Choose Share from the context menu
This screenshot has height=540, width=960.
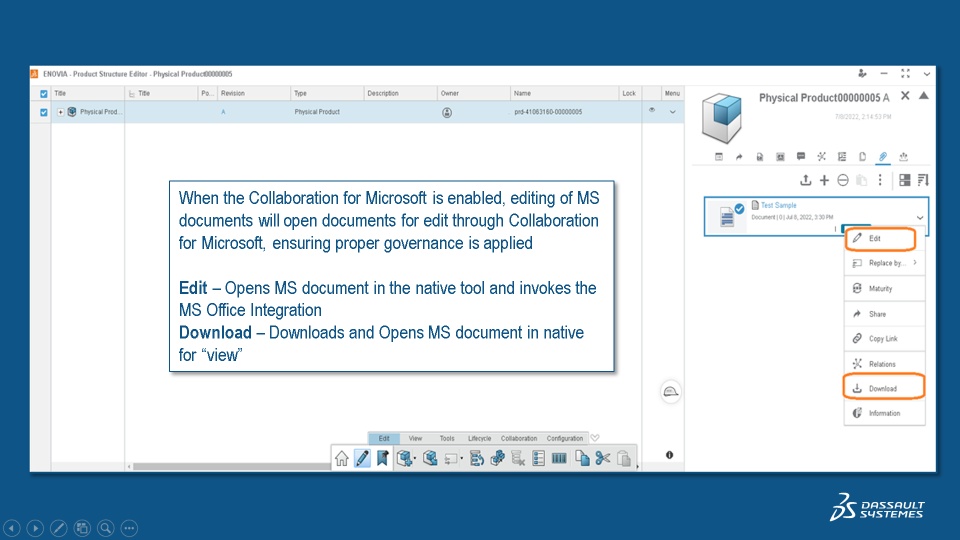tap(885, 313)
